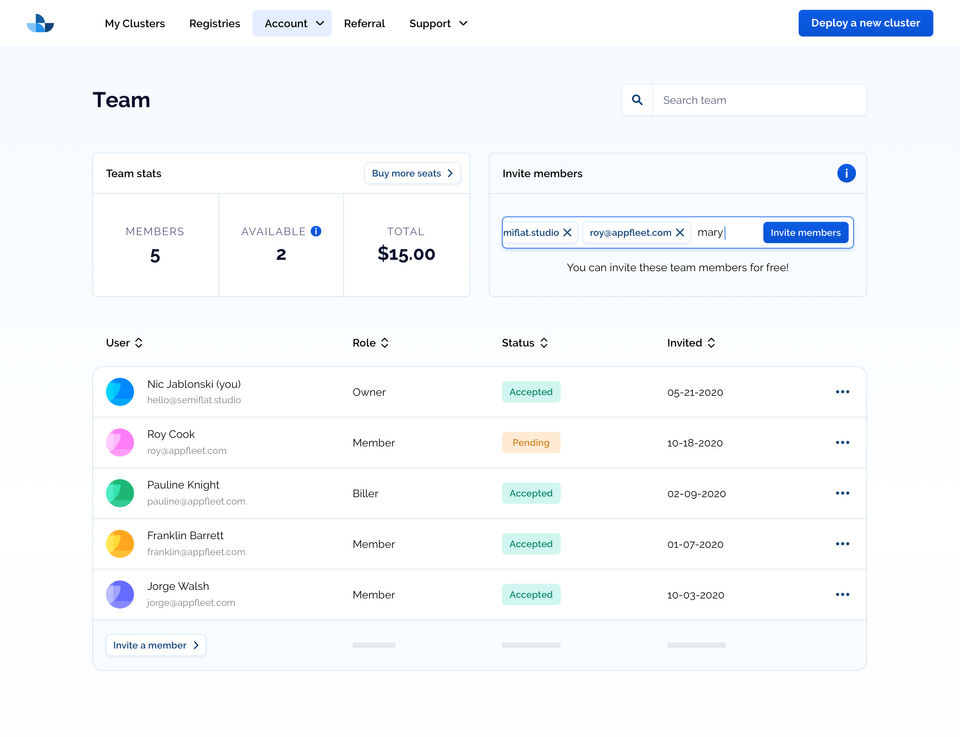Expand the Account dropdown menu
The height and width of the screenshot is (737, 960).
tap(293, 23)
